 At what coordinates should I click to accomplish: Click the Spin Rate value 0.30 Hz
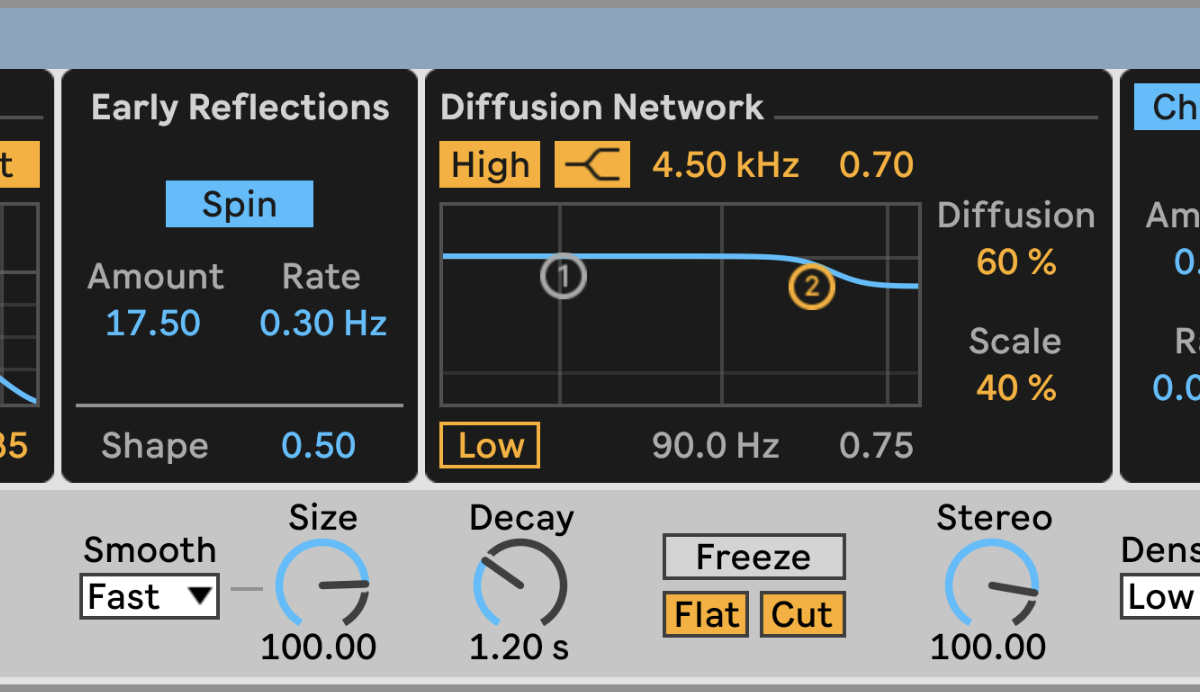coord(323,324)
